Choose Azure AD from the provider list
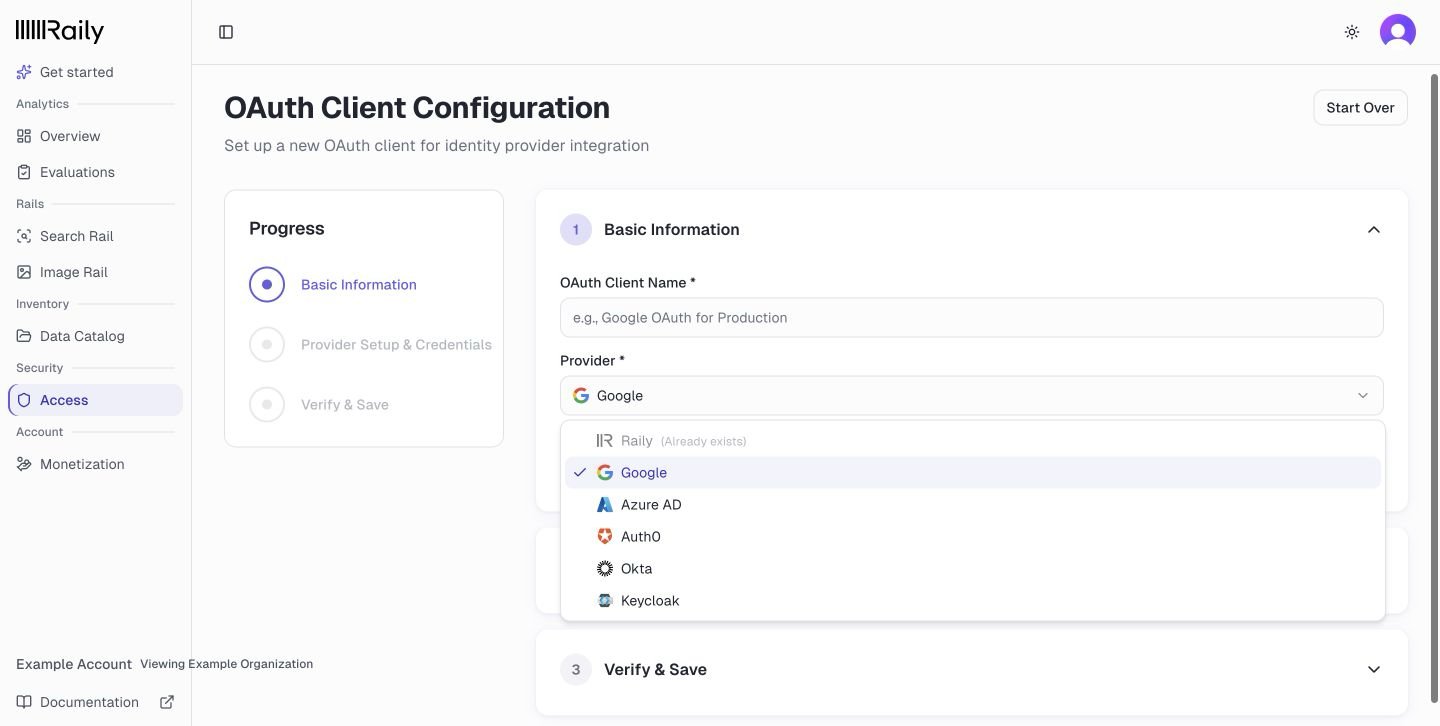The width and height of the screenshot is (1440, 726). 973,505
